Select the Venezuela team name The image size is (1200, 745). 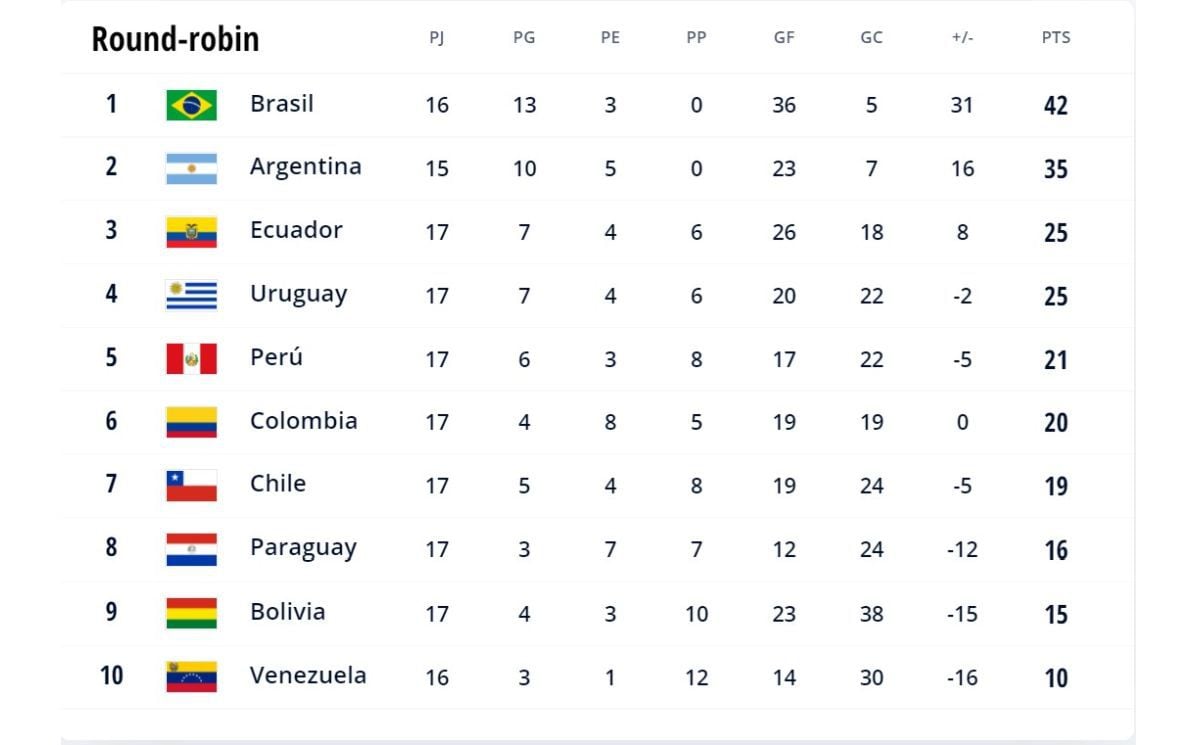coord(308,675)
